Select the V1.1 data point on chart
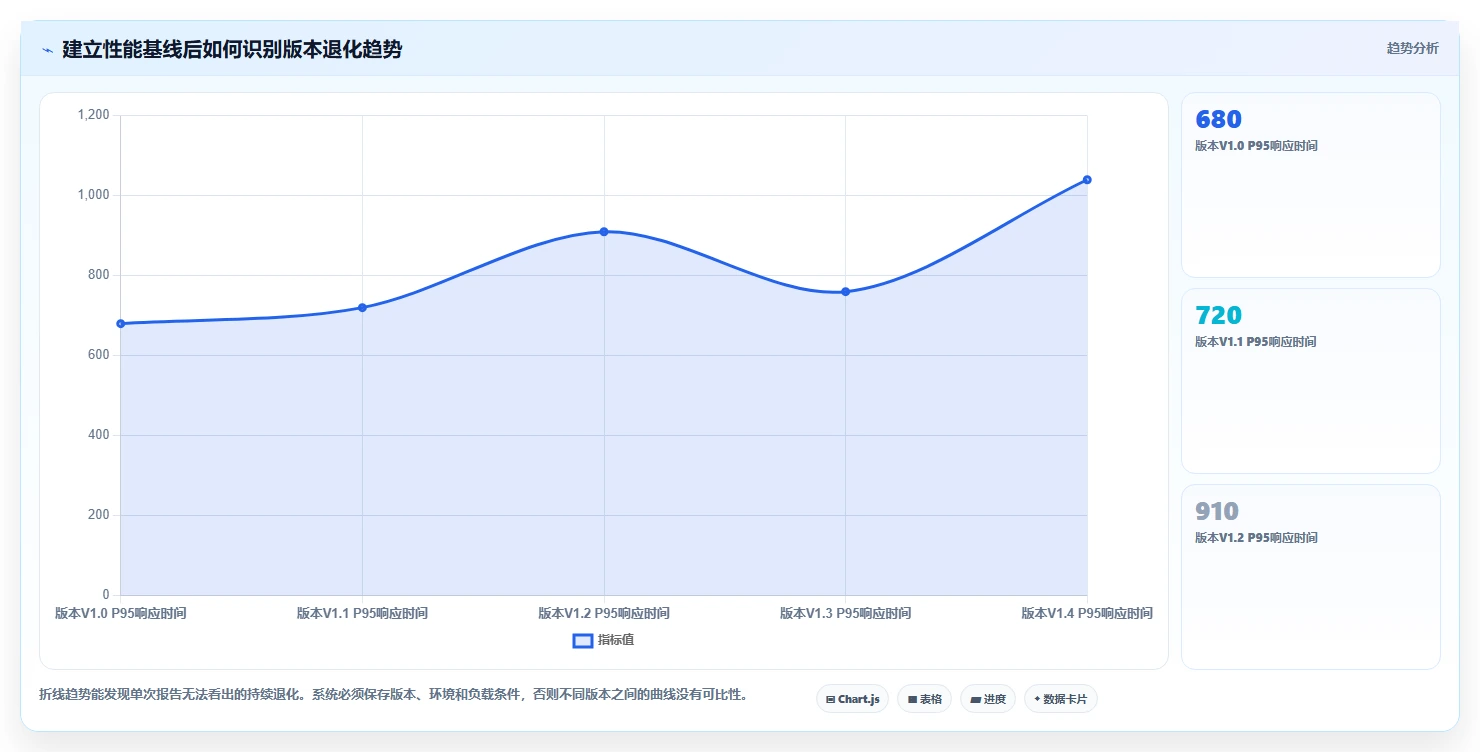This screenshot has width=1480, height=752. [x=362, y=307]
